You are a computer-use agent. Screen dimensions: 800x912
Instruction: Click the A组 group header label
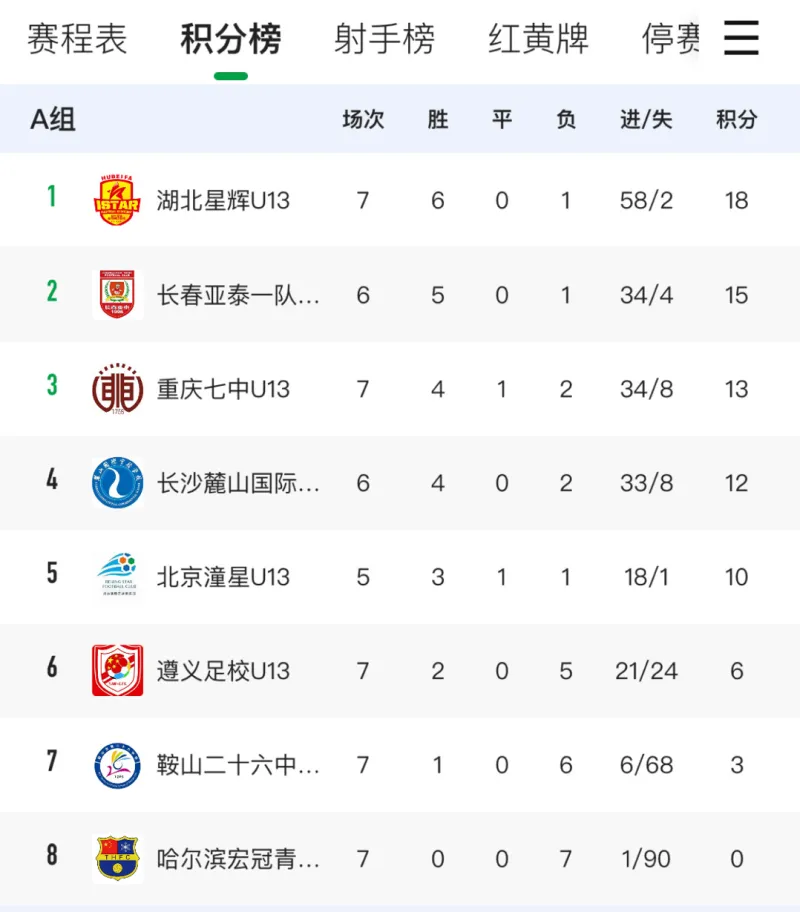pyautogui.click(x=53, y=120)
